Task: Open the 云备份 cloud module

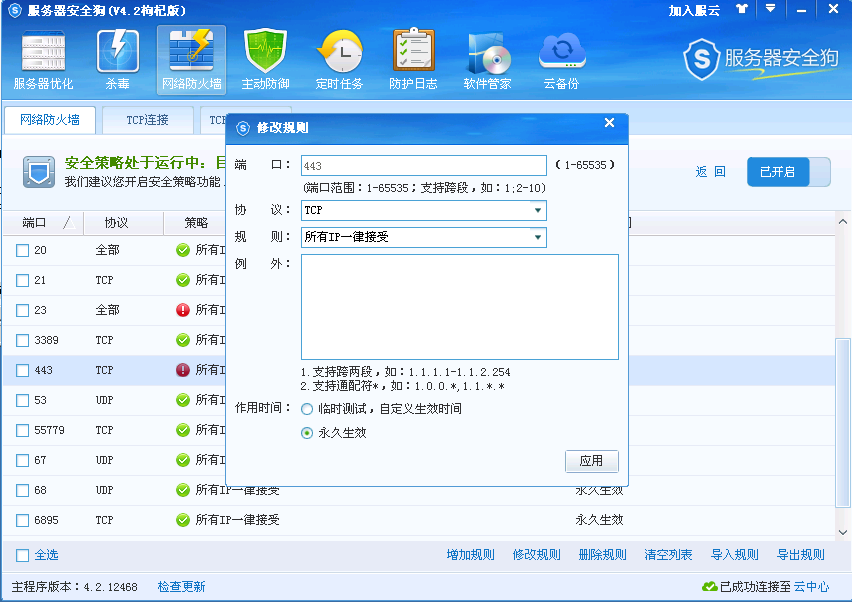Action: coord(561,60)
